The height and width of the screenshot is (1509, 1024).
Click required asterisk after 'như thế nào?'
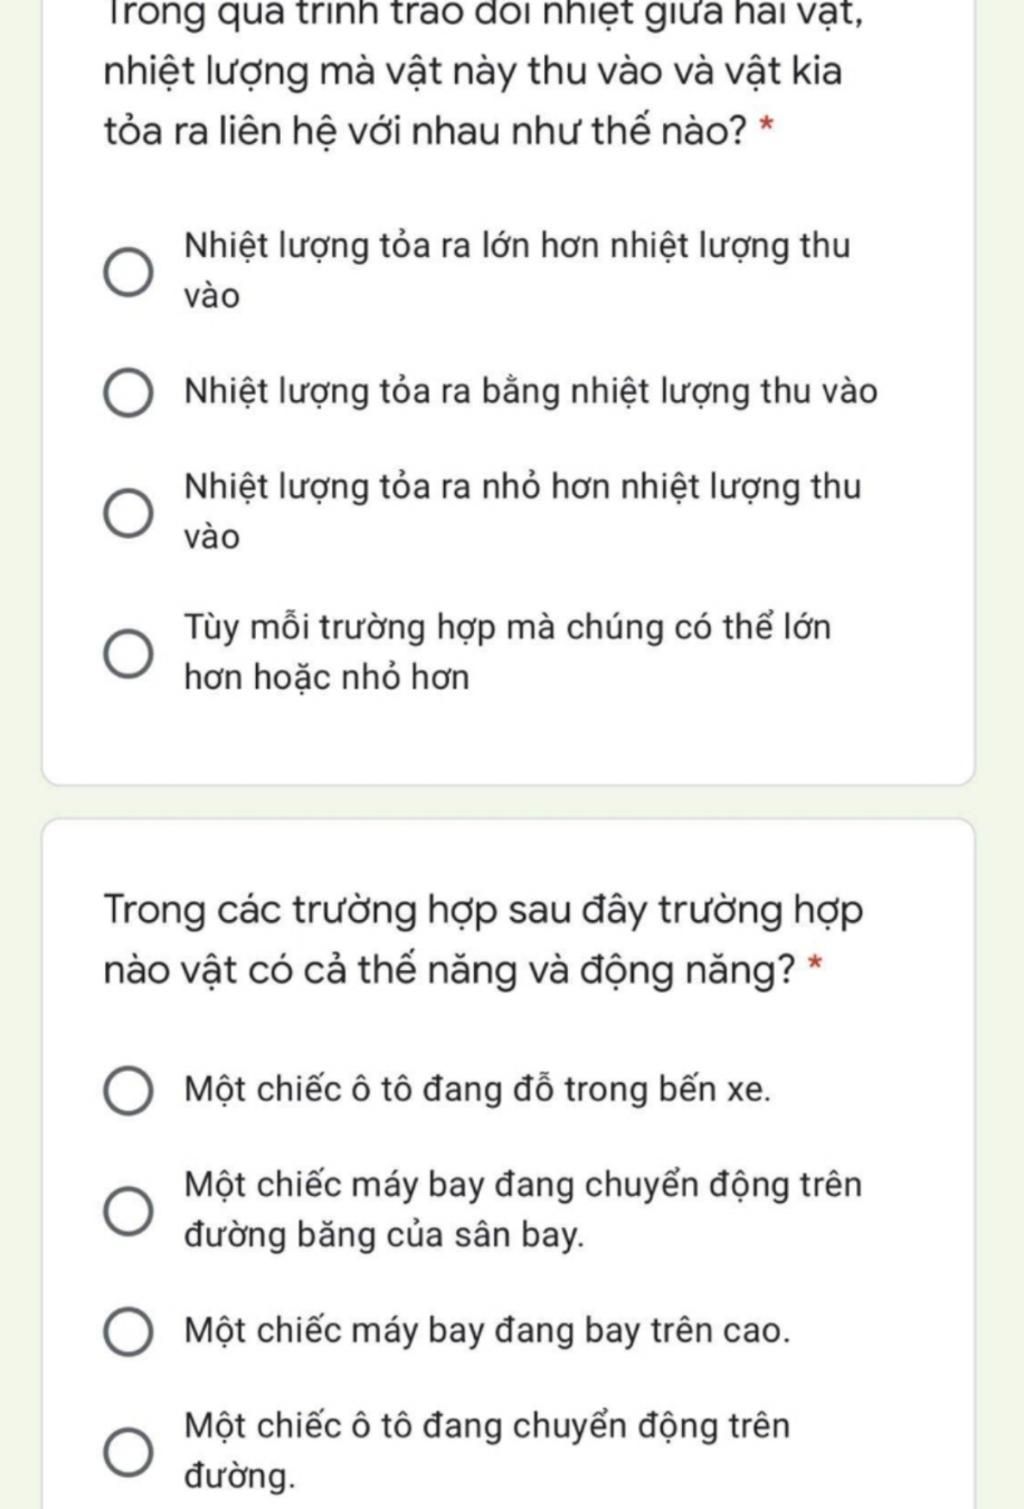(767, 127)
